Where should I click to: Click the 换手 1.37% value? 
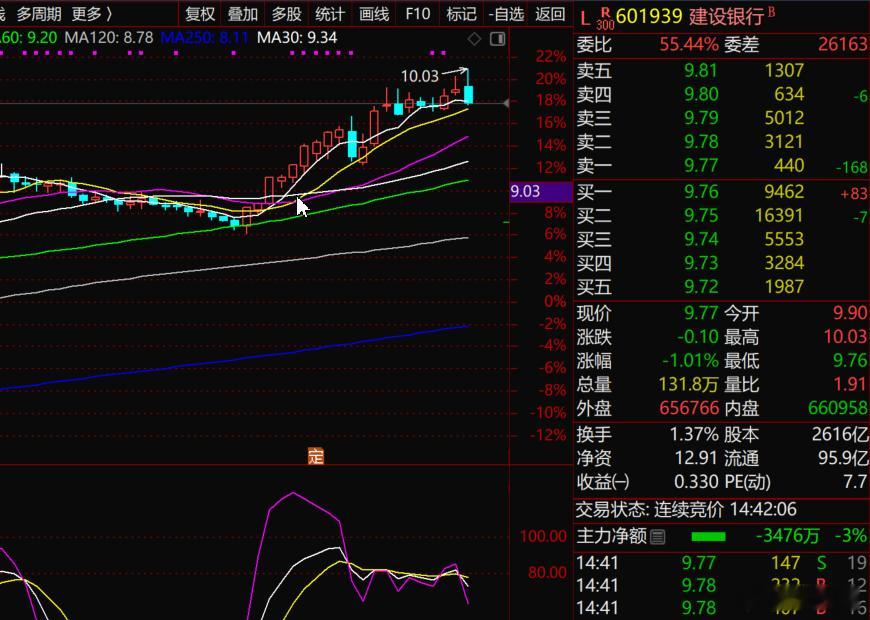[694, 435]
